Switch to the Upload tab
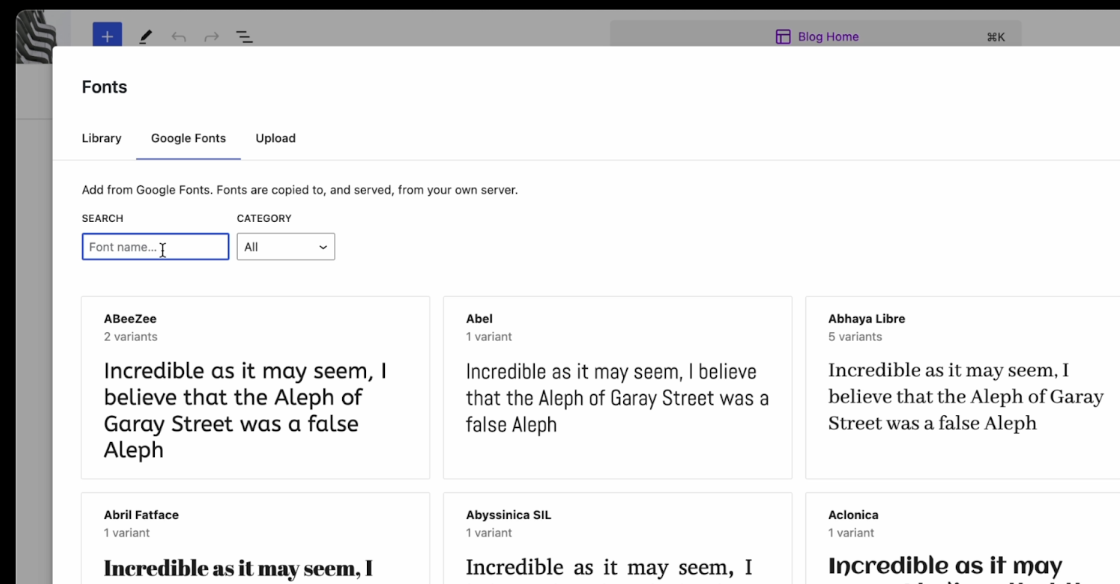The width and height of the screenshot is (1120, 584). click(275, 138)
